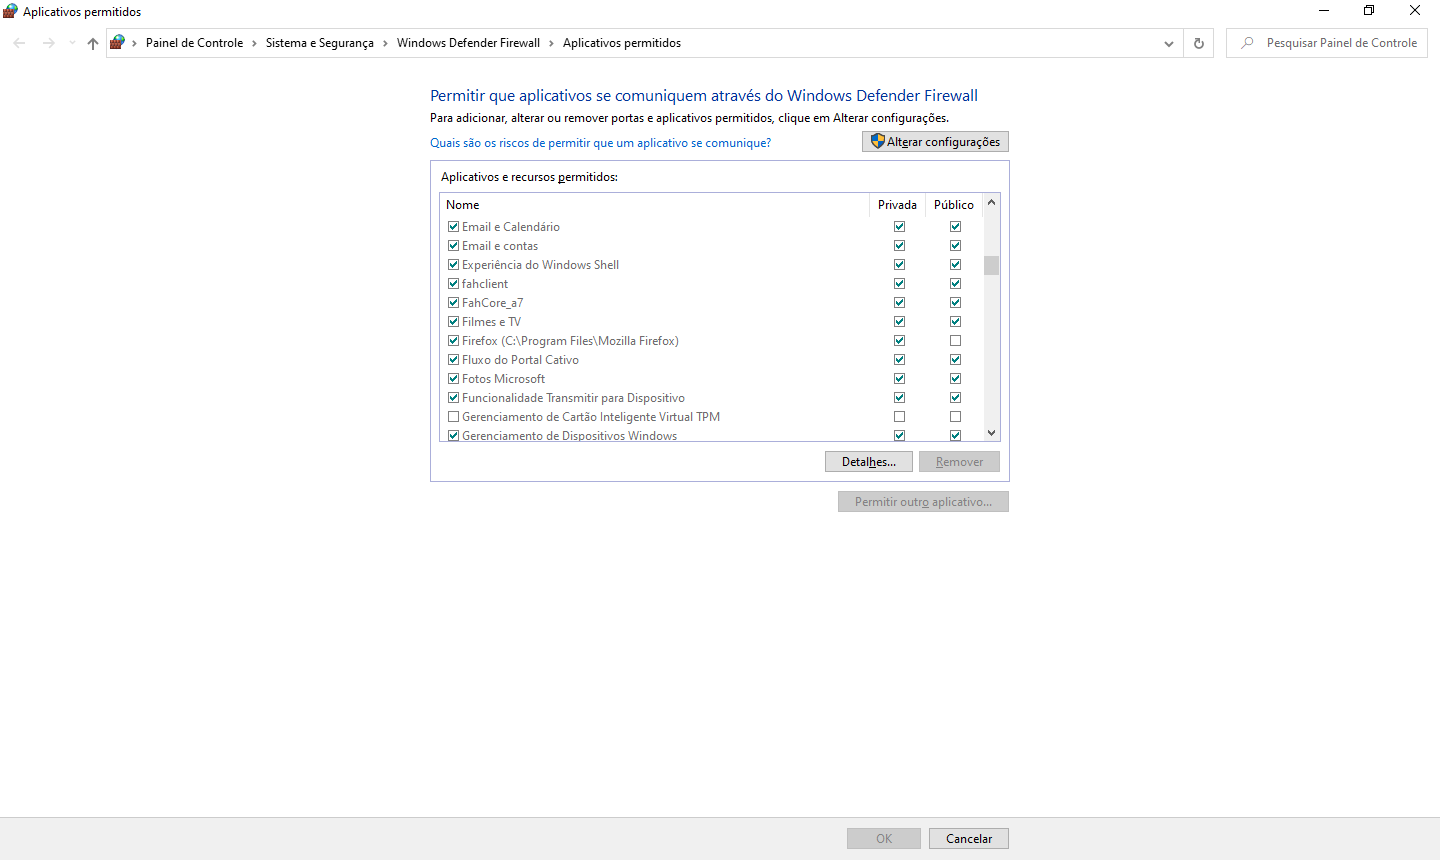Viewport: 1440px width, 860px height.
Task: Click list scrollbar down arrow
Action: click(x=991, y=433)
